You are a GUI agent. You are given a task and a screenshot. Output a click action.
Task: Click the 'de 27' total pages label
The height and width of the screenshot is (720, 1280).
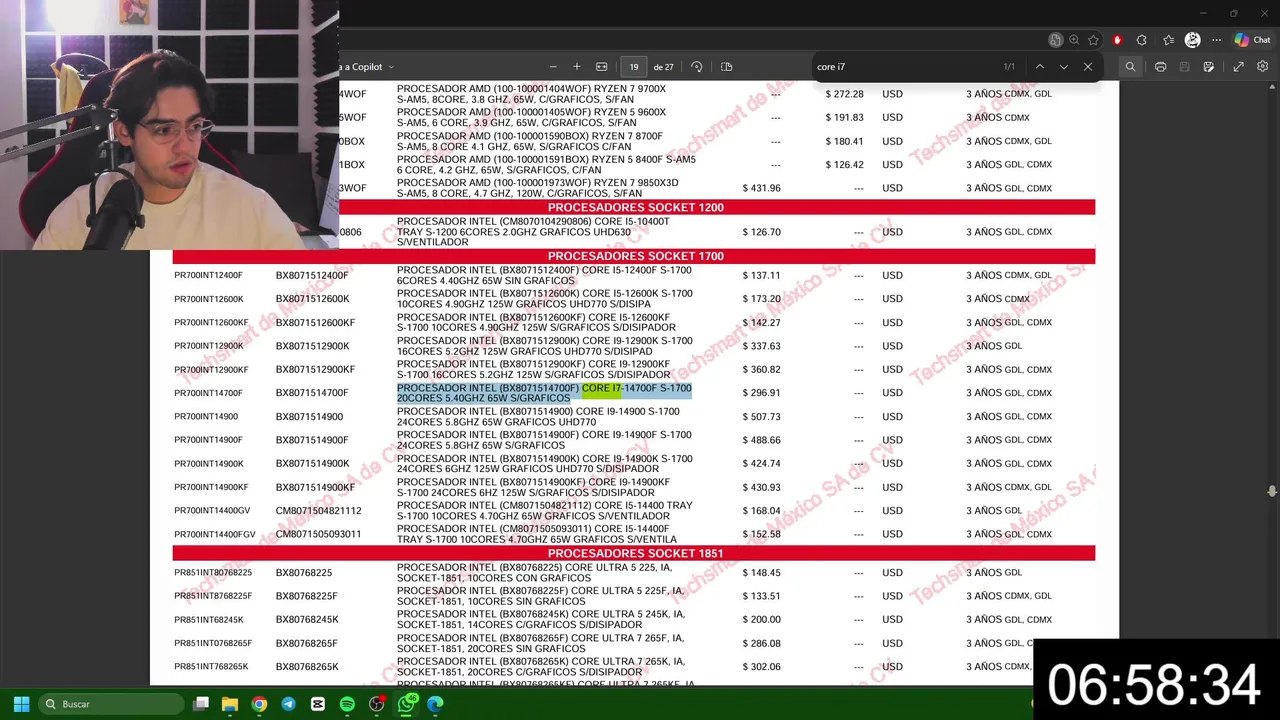(664, 67)
